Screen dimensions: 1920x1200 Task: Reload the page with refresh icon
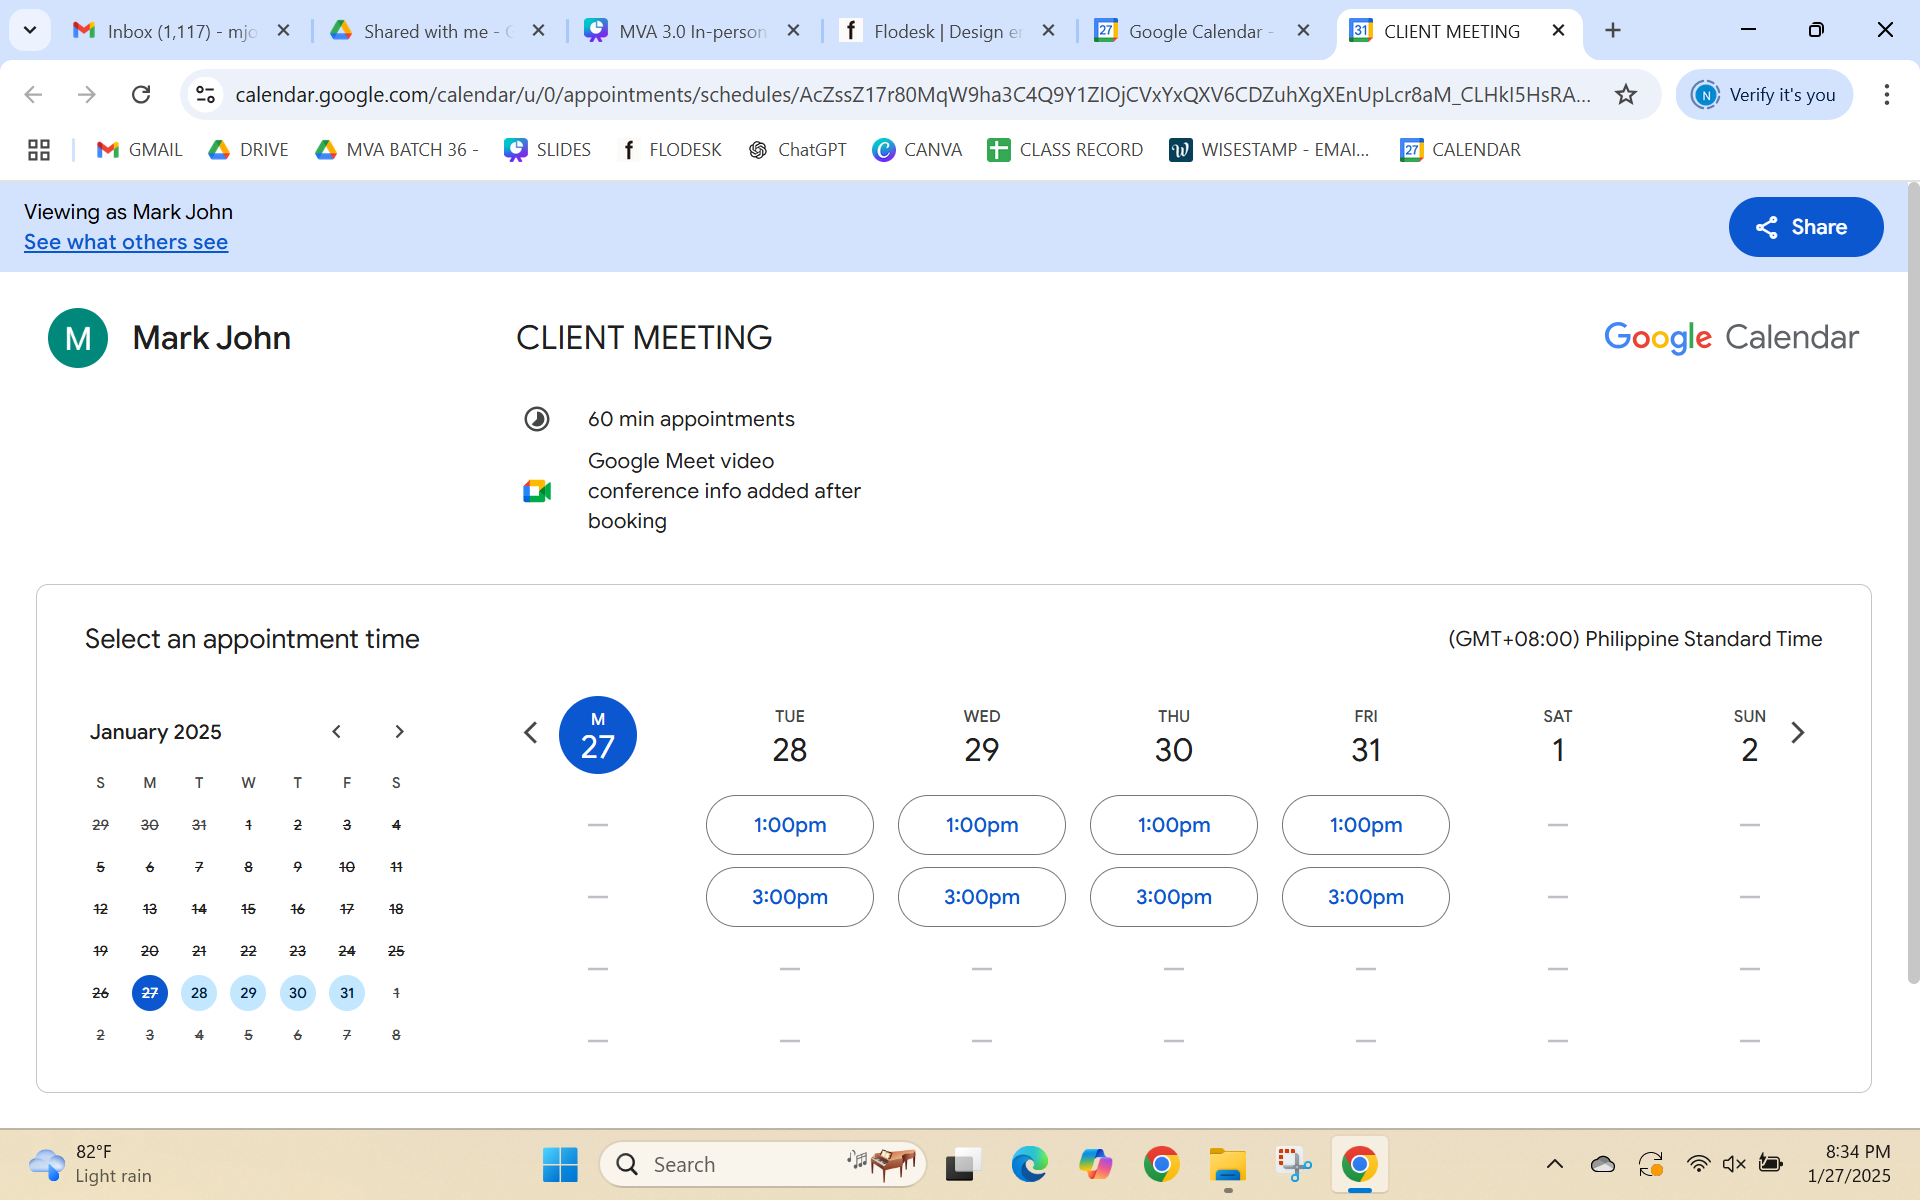pyautogui.click(x=141, y=94)
